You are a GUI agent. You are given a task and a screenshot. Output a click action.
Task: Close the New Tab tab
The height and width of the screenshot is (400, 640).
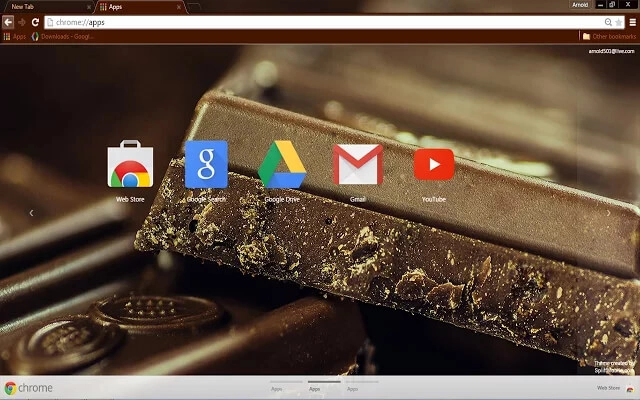(x=89, y=7)
